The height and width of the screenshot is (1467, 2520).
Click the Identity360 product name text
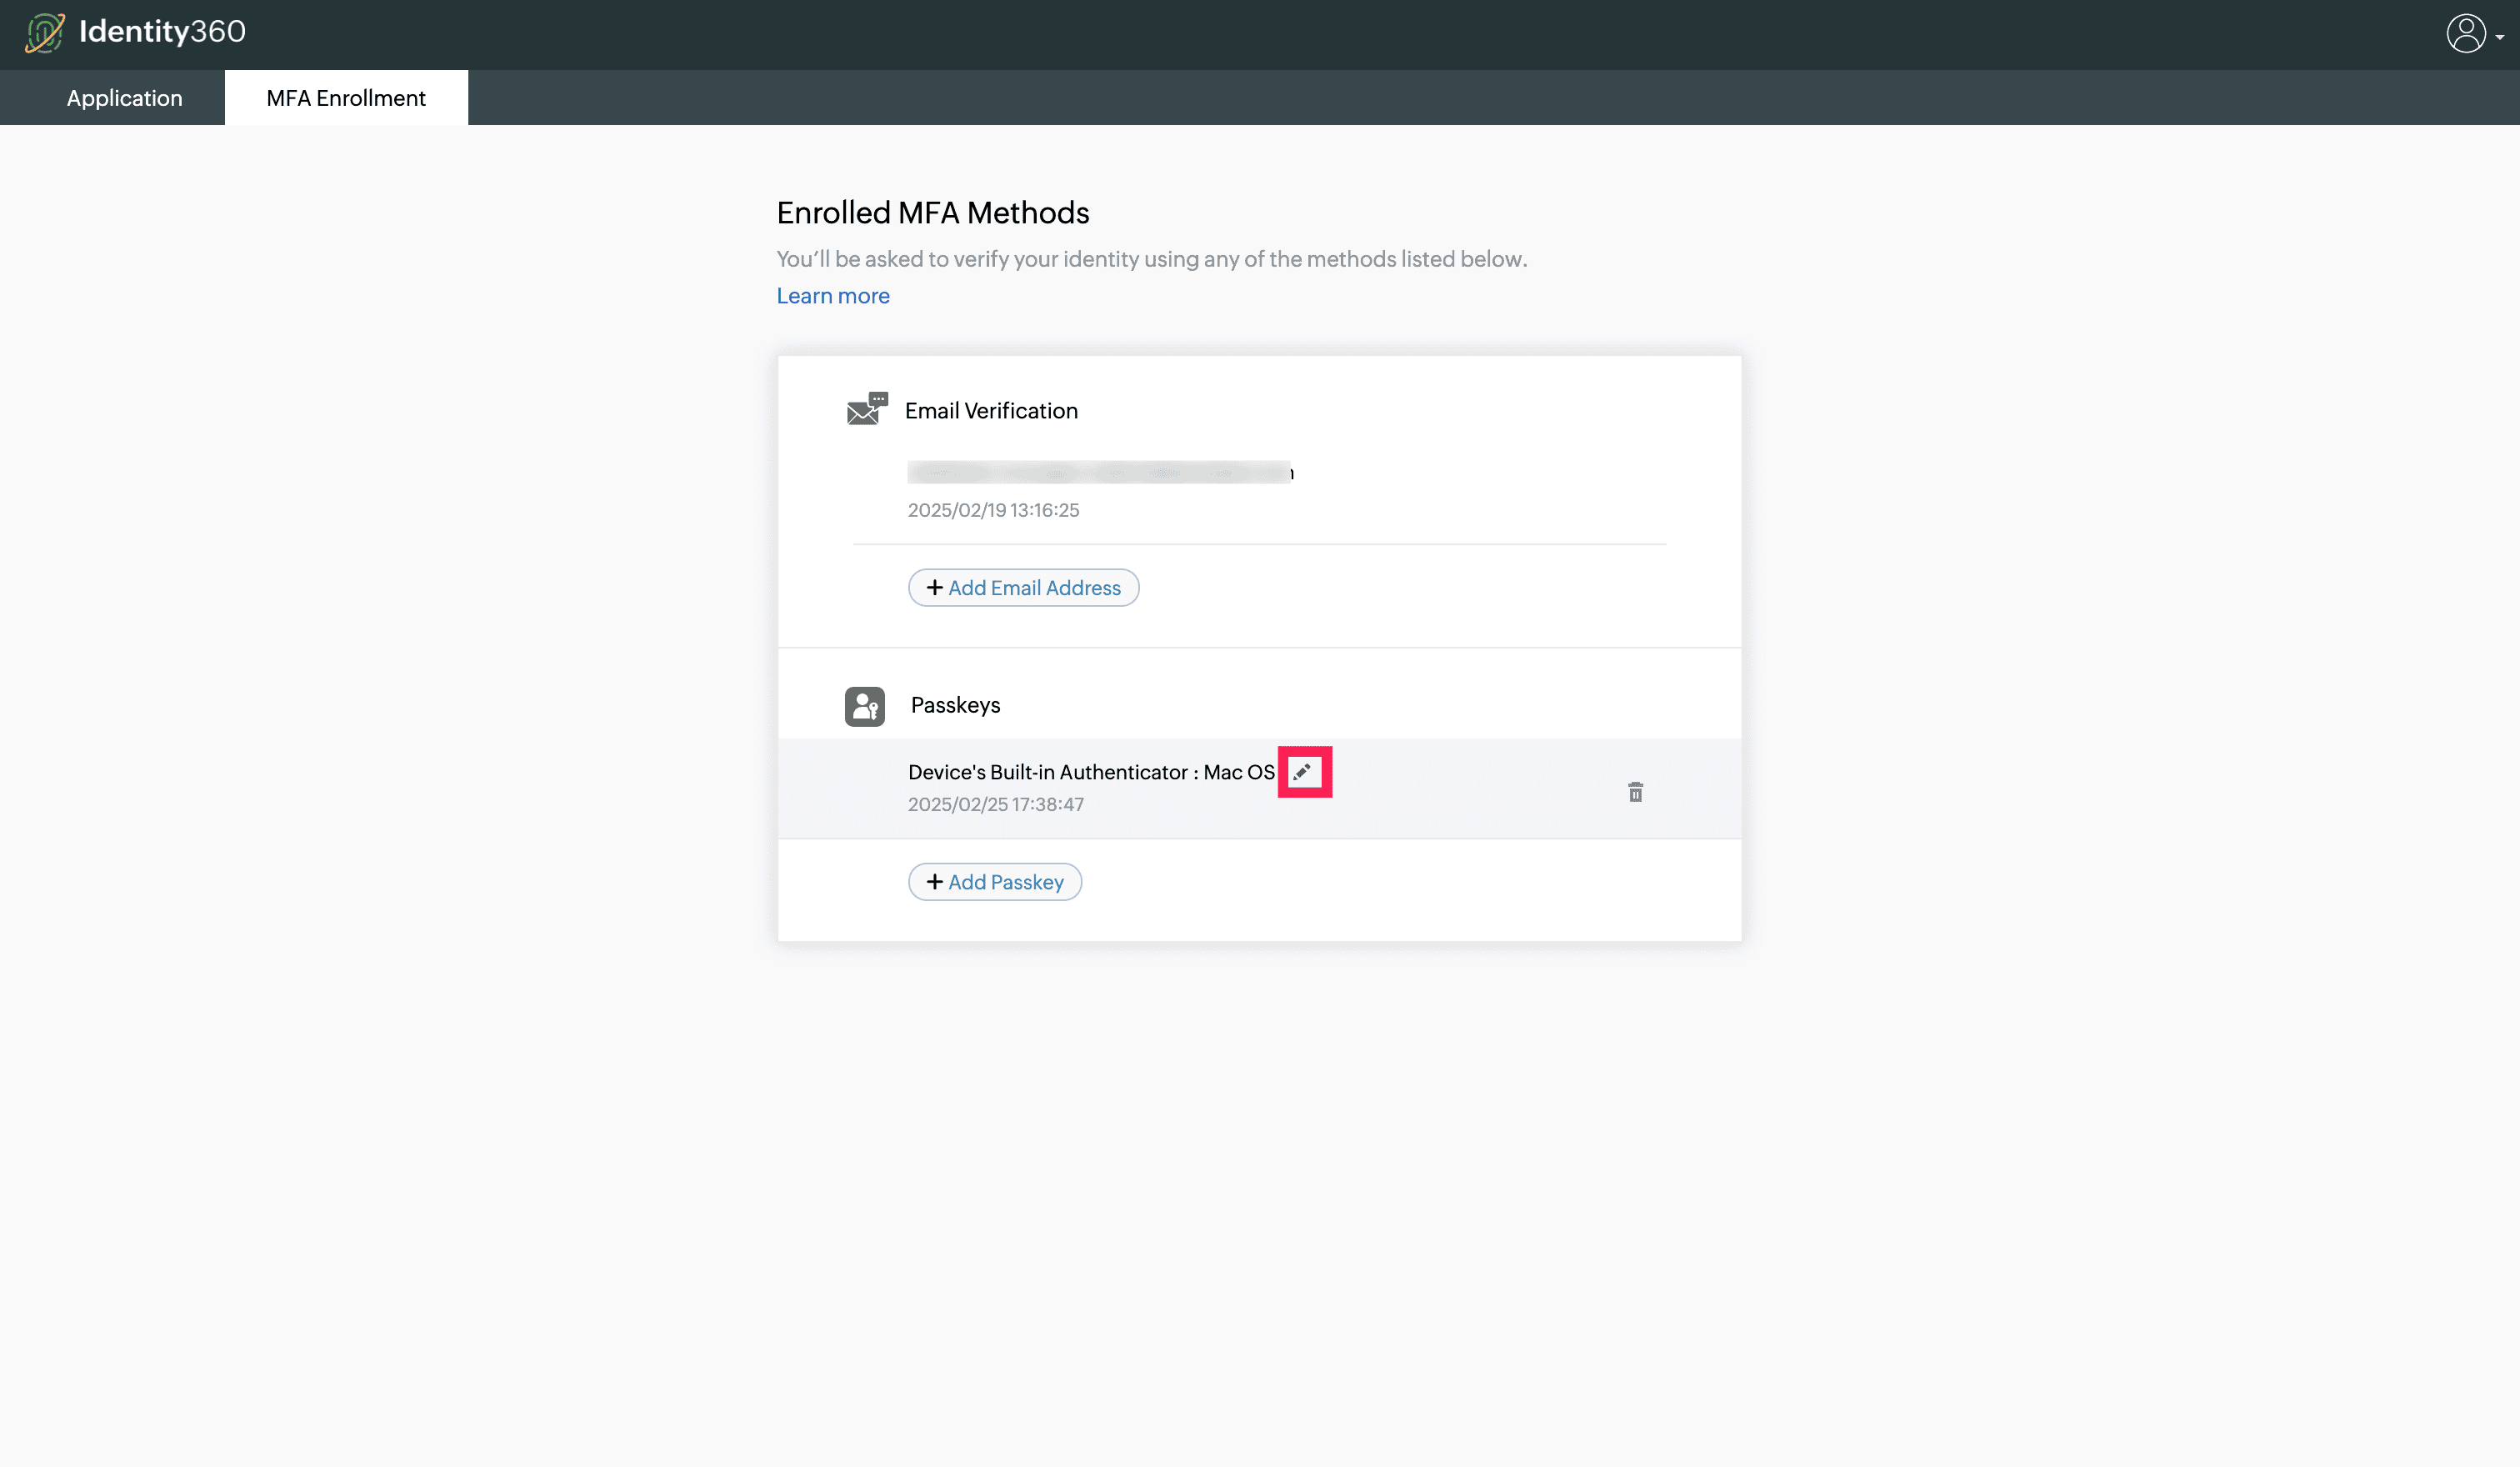pos(162,32)
